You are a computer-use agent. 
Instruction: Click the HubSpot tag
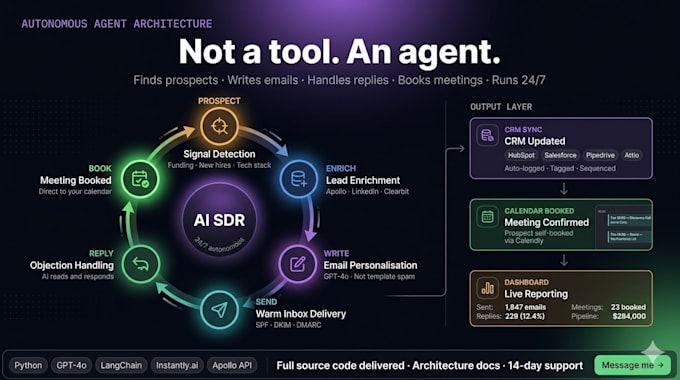(x=521, y=155)
